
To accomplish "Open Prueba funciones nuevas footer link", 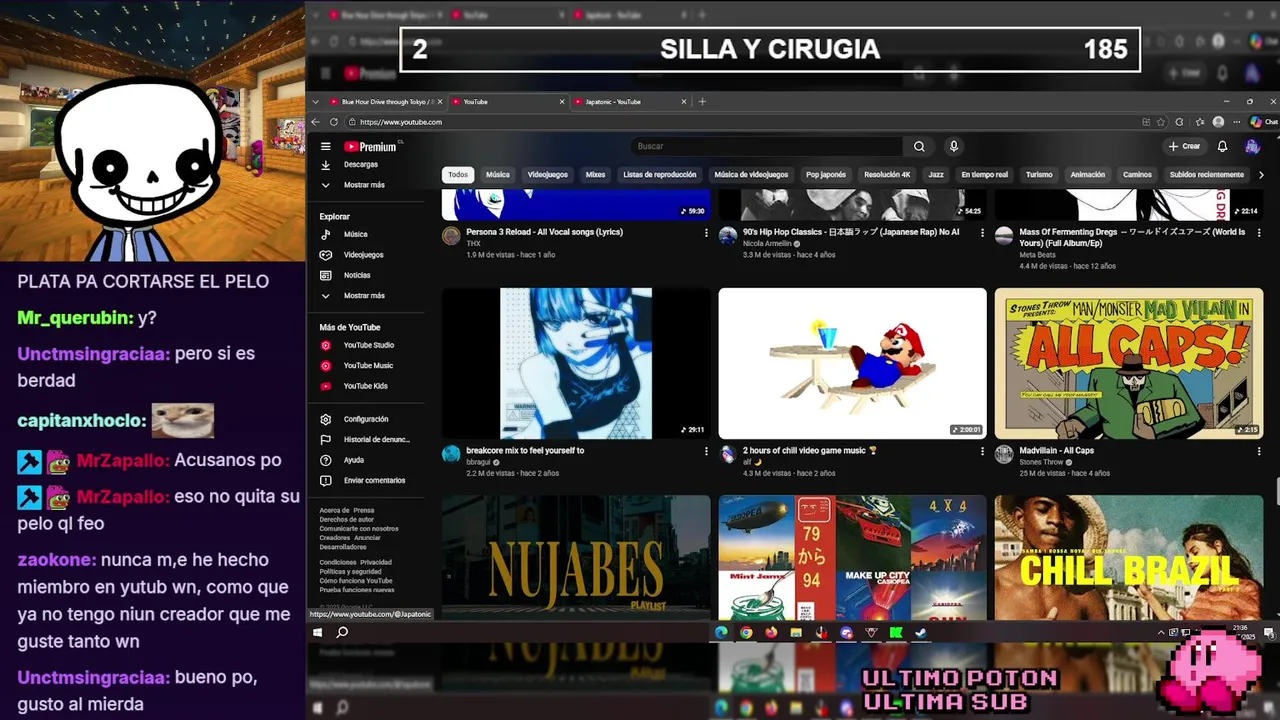I will click(357, 590).
